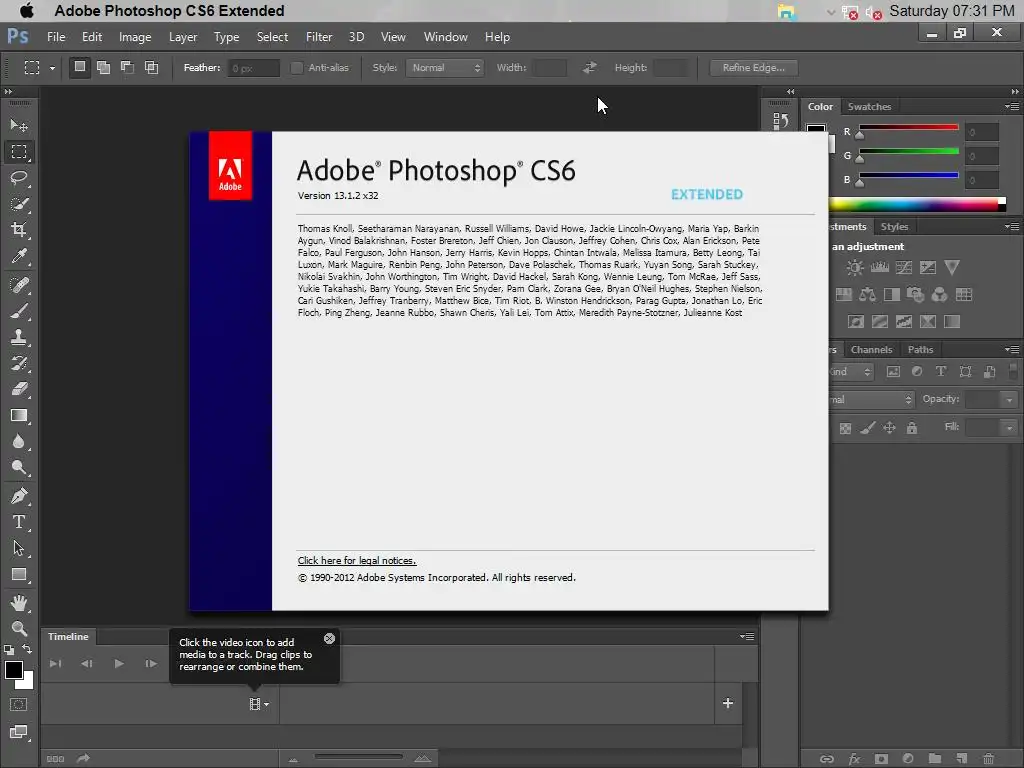Toggle Quick Mask mode icon
The width and height of the screenshot is (1024, 768).
point(18,705)
